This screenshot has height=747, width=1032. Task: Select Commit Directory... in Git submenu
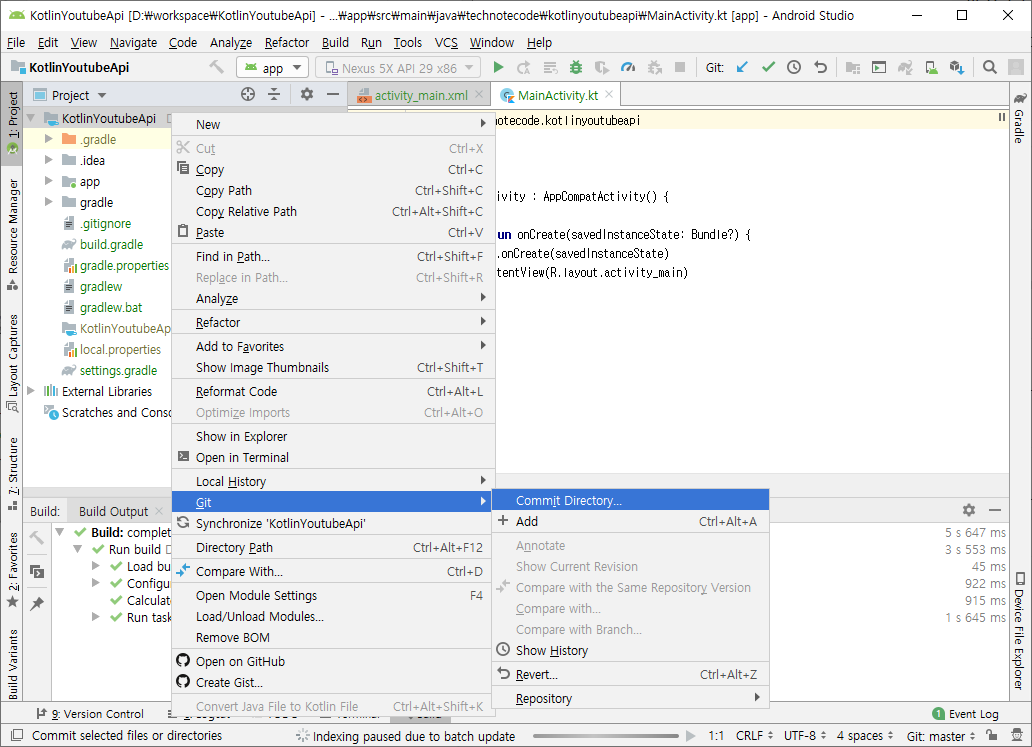pos(631,500)
